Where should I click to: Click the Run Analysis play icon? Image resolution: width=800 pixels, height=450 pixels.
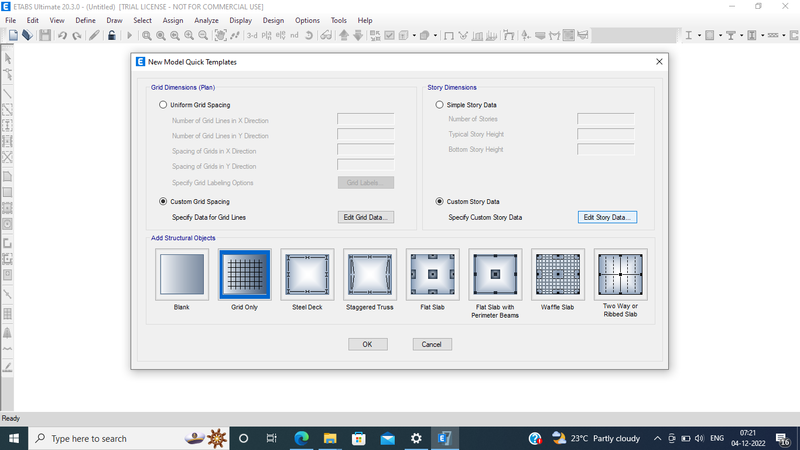coord(129,35)
